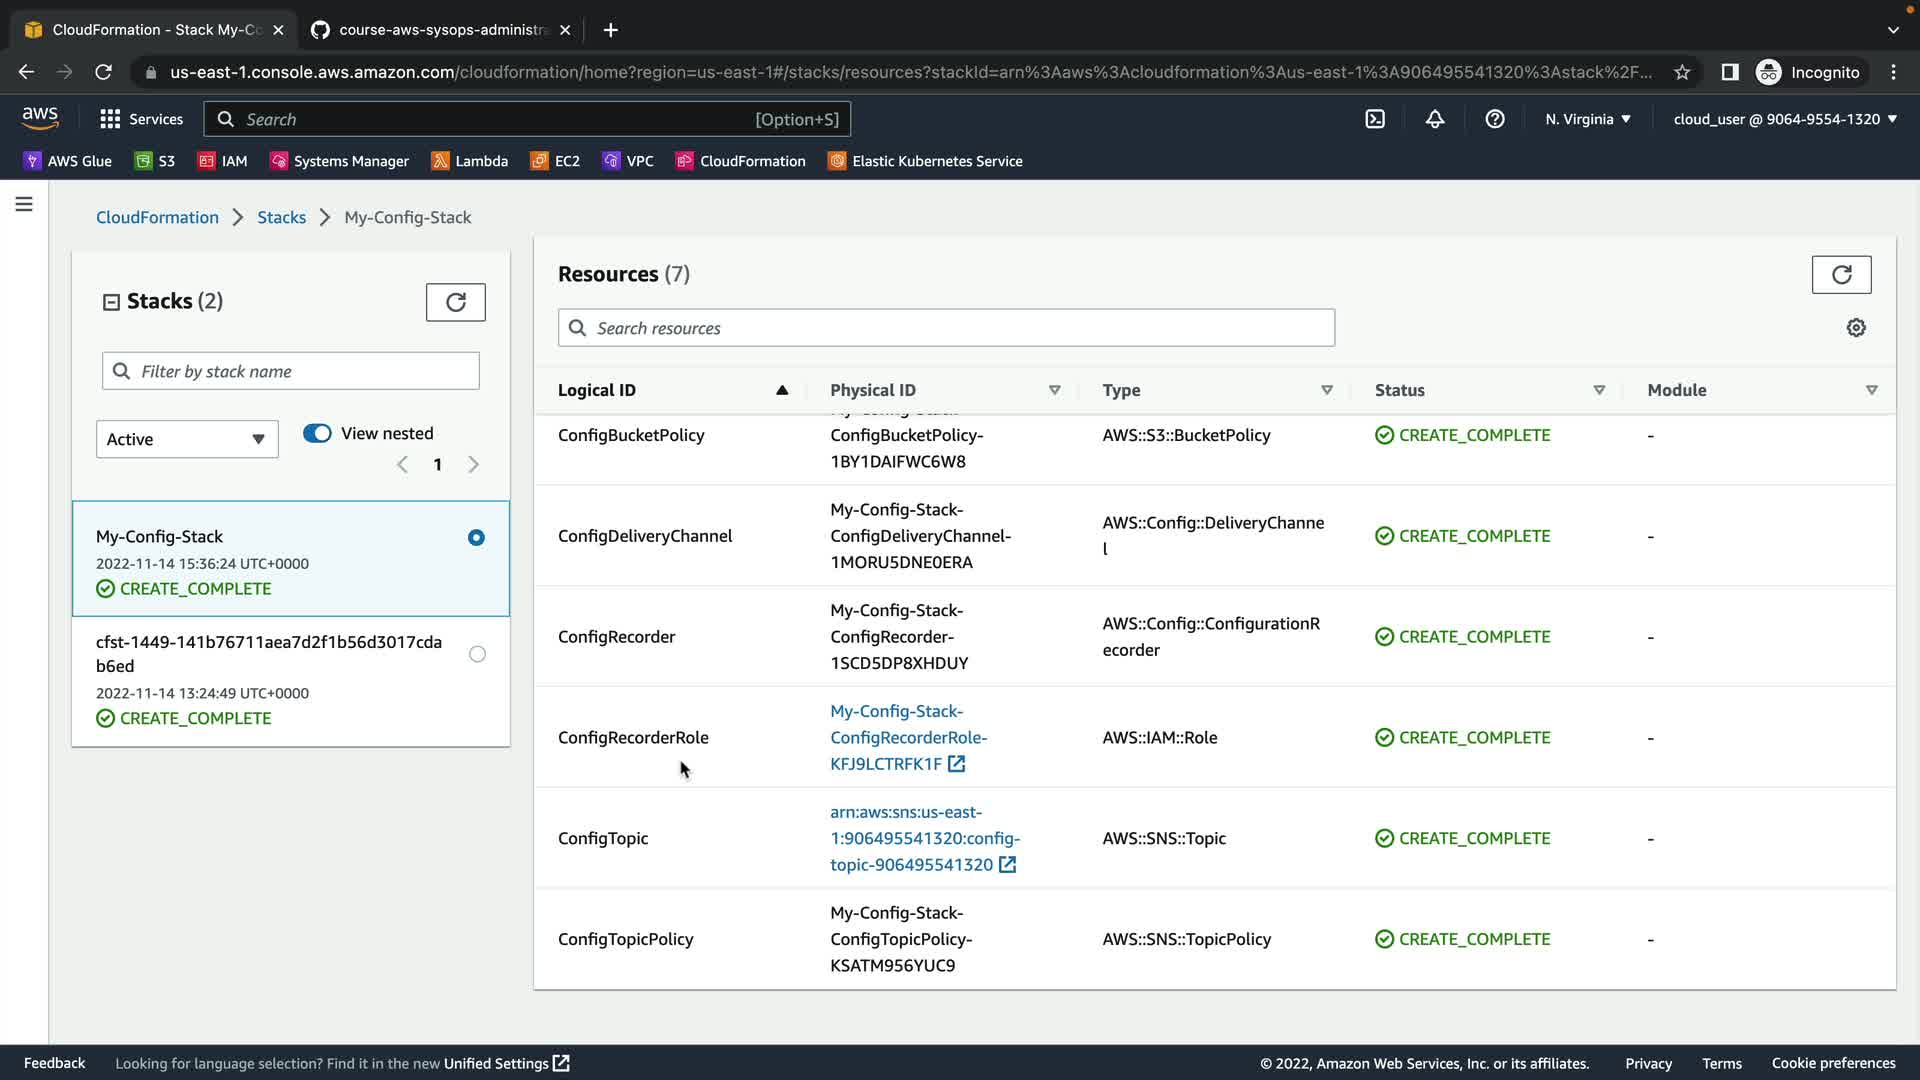Click the help question mark icon
This screenshot has width=1920, height=1080.
click(x=1495, y=119)
